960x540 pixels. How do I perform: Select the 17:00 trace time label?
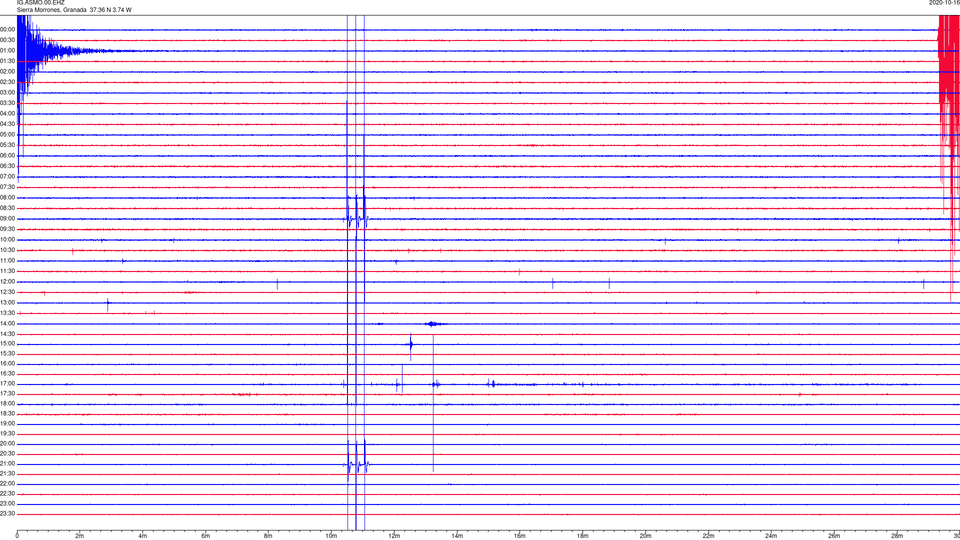click(x=8, y=384)
